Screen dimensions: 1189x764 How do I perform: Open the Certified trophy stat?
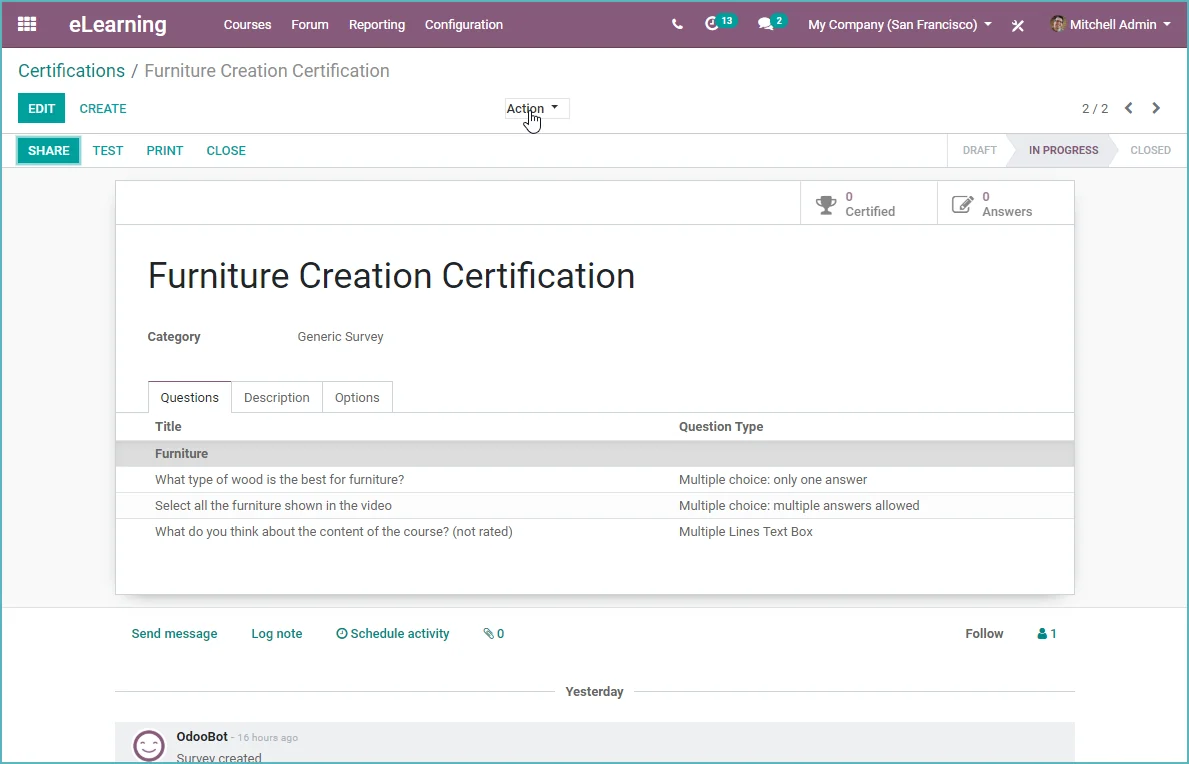868,203
